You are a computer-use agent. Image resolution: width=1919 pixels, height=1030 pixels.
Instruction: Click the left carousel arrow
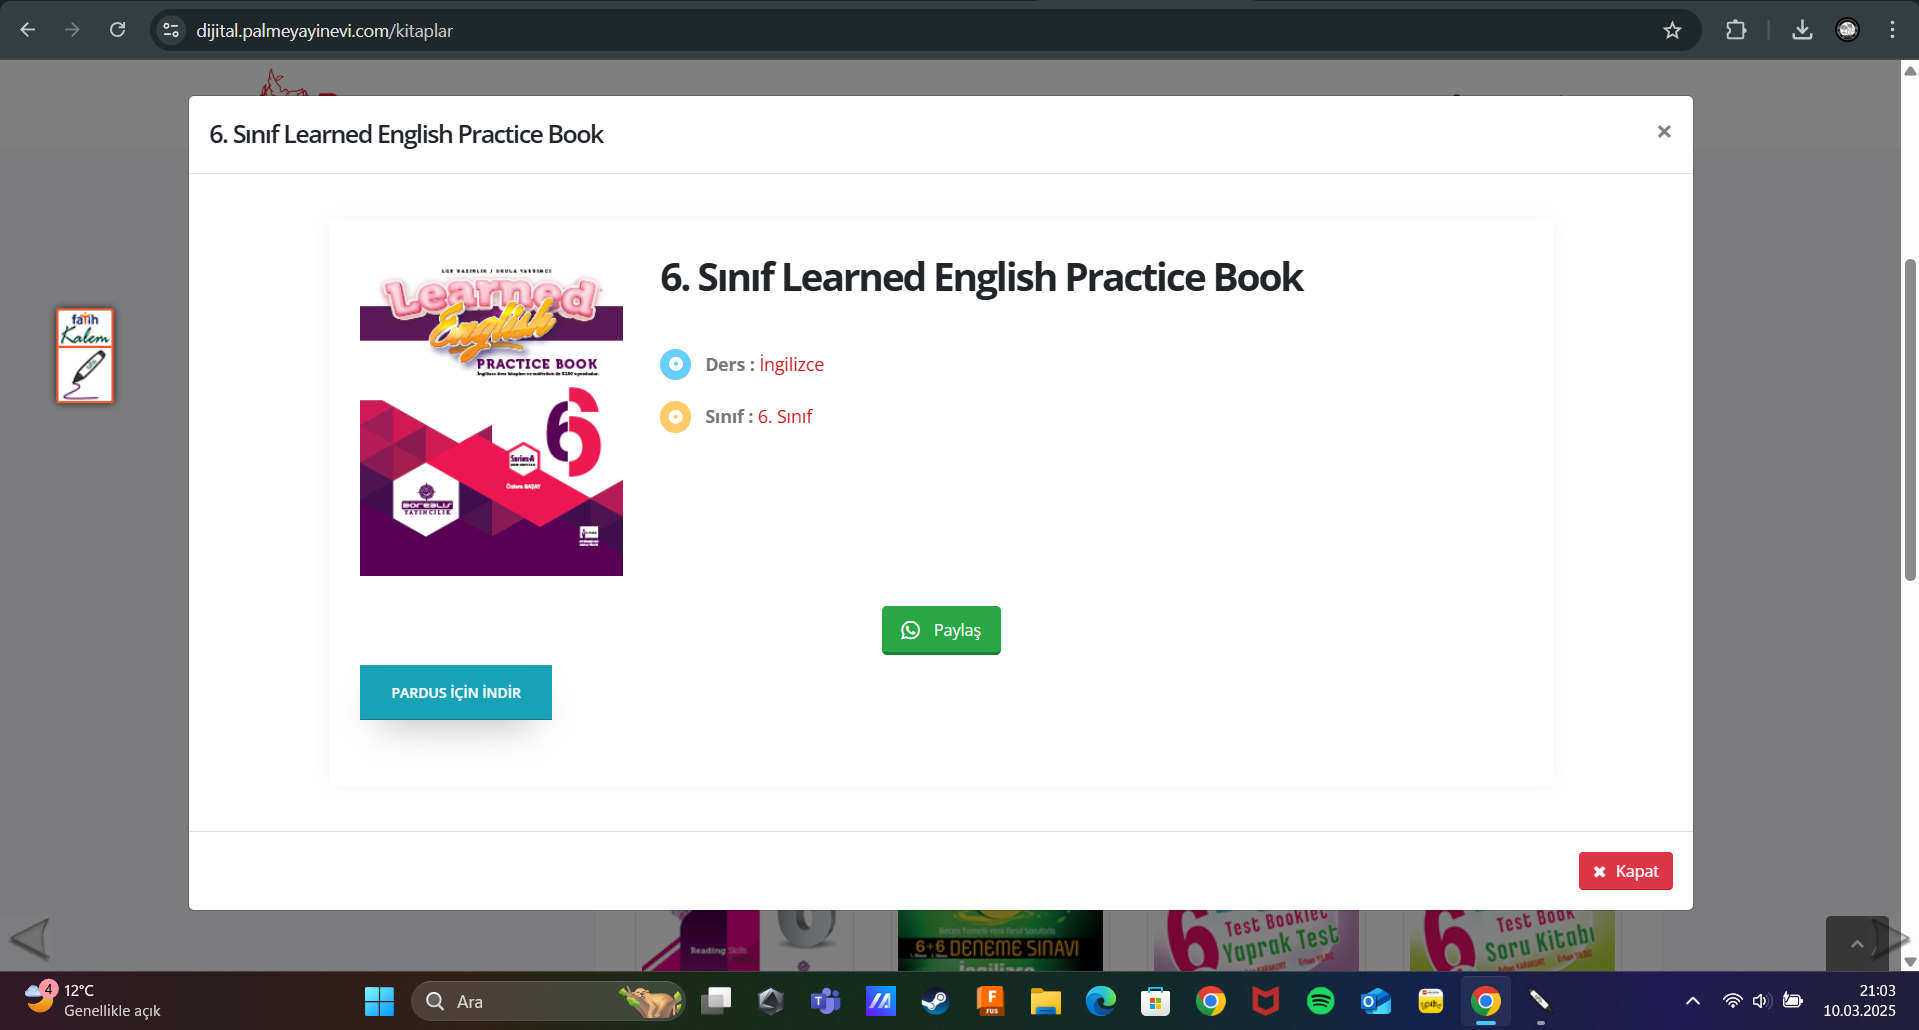[x=29, y=939]
